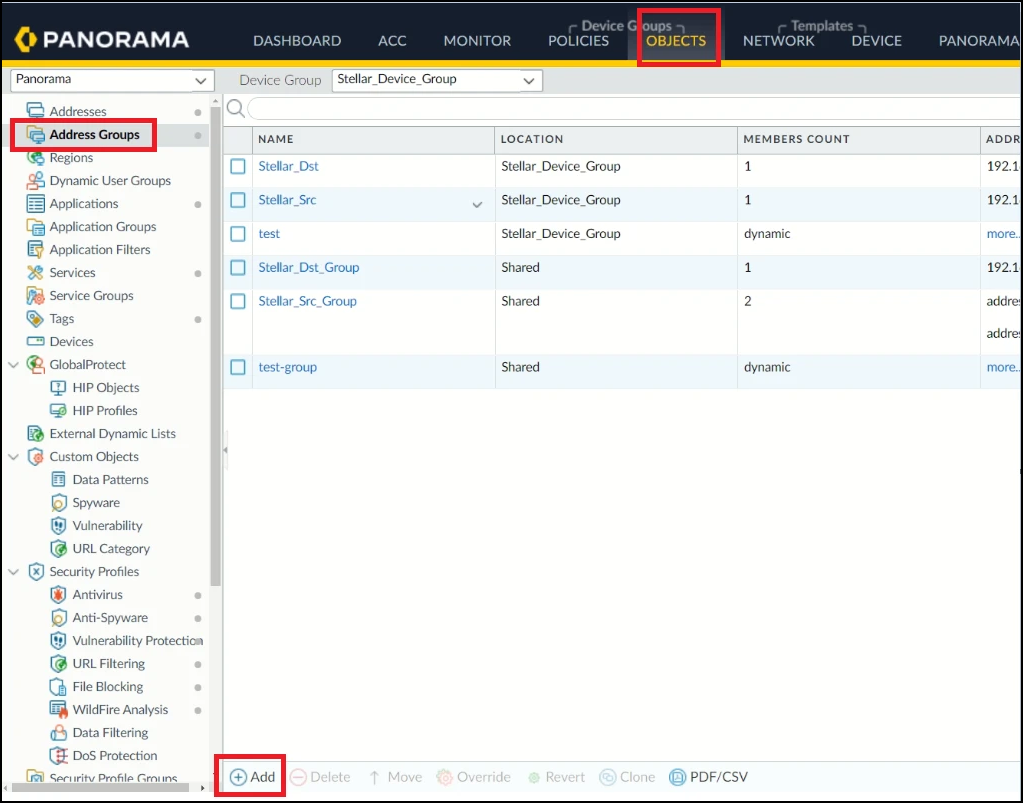This screenshot has height=803, width=1023.
Task: Click the Tags icon in sidebar
Action: 35,319
